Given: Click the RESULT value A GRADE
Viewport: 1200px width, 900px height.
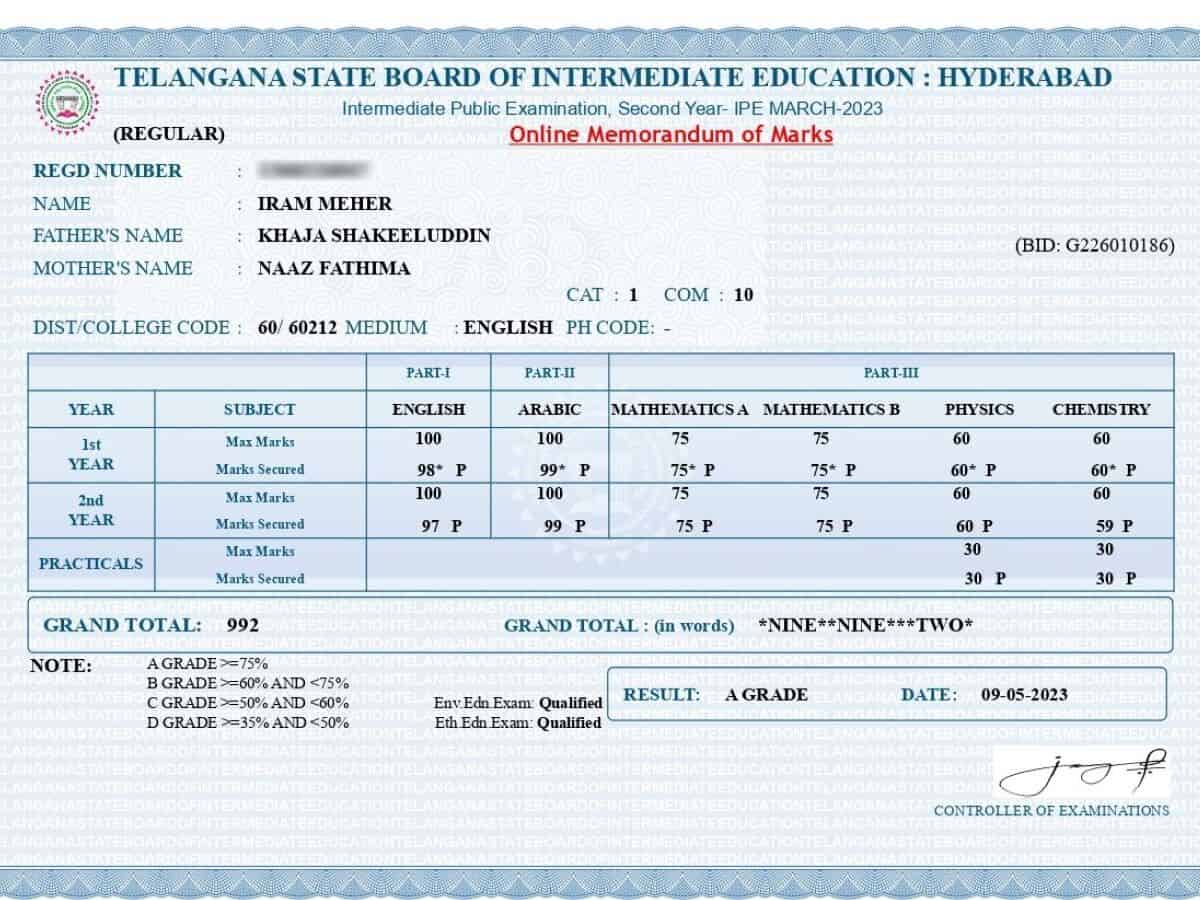Looking at the screenshot, I should pyautogui.click(x=766, y=694).
